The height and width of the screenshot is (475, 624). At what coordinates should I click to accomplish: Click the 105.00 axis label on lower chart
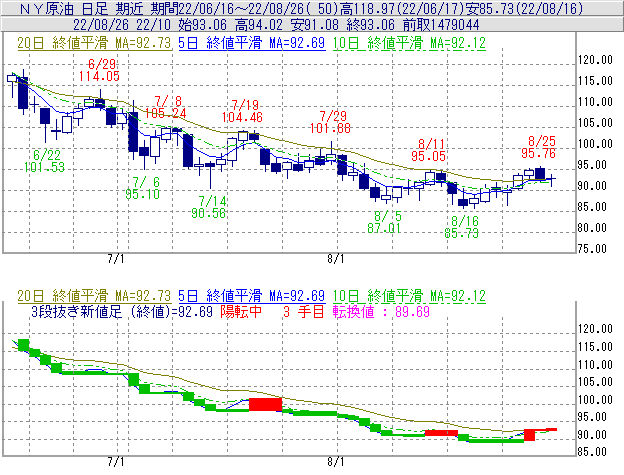tap(595, 382)
